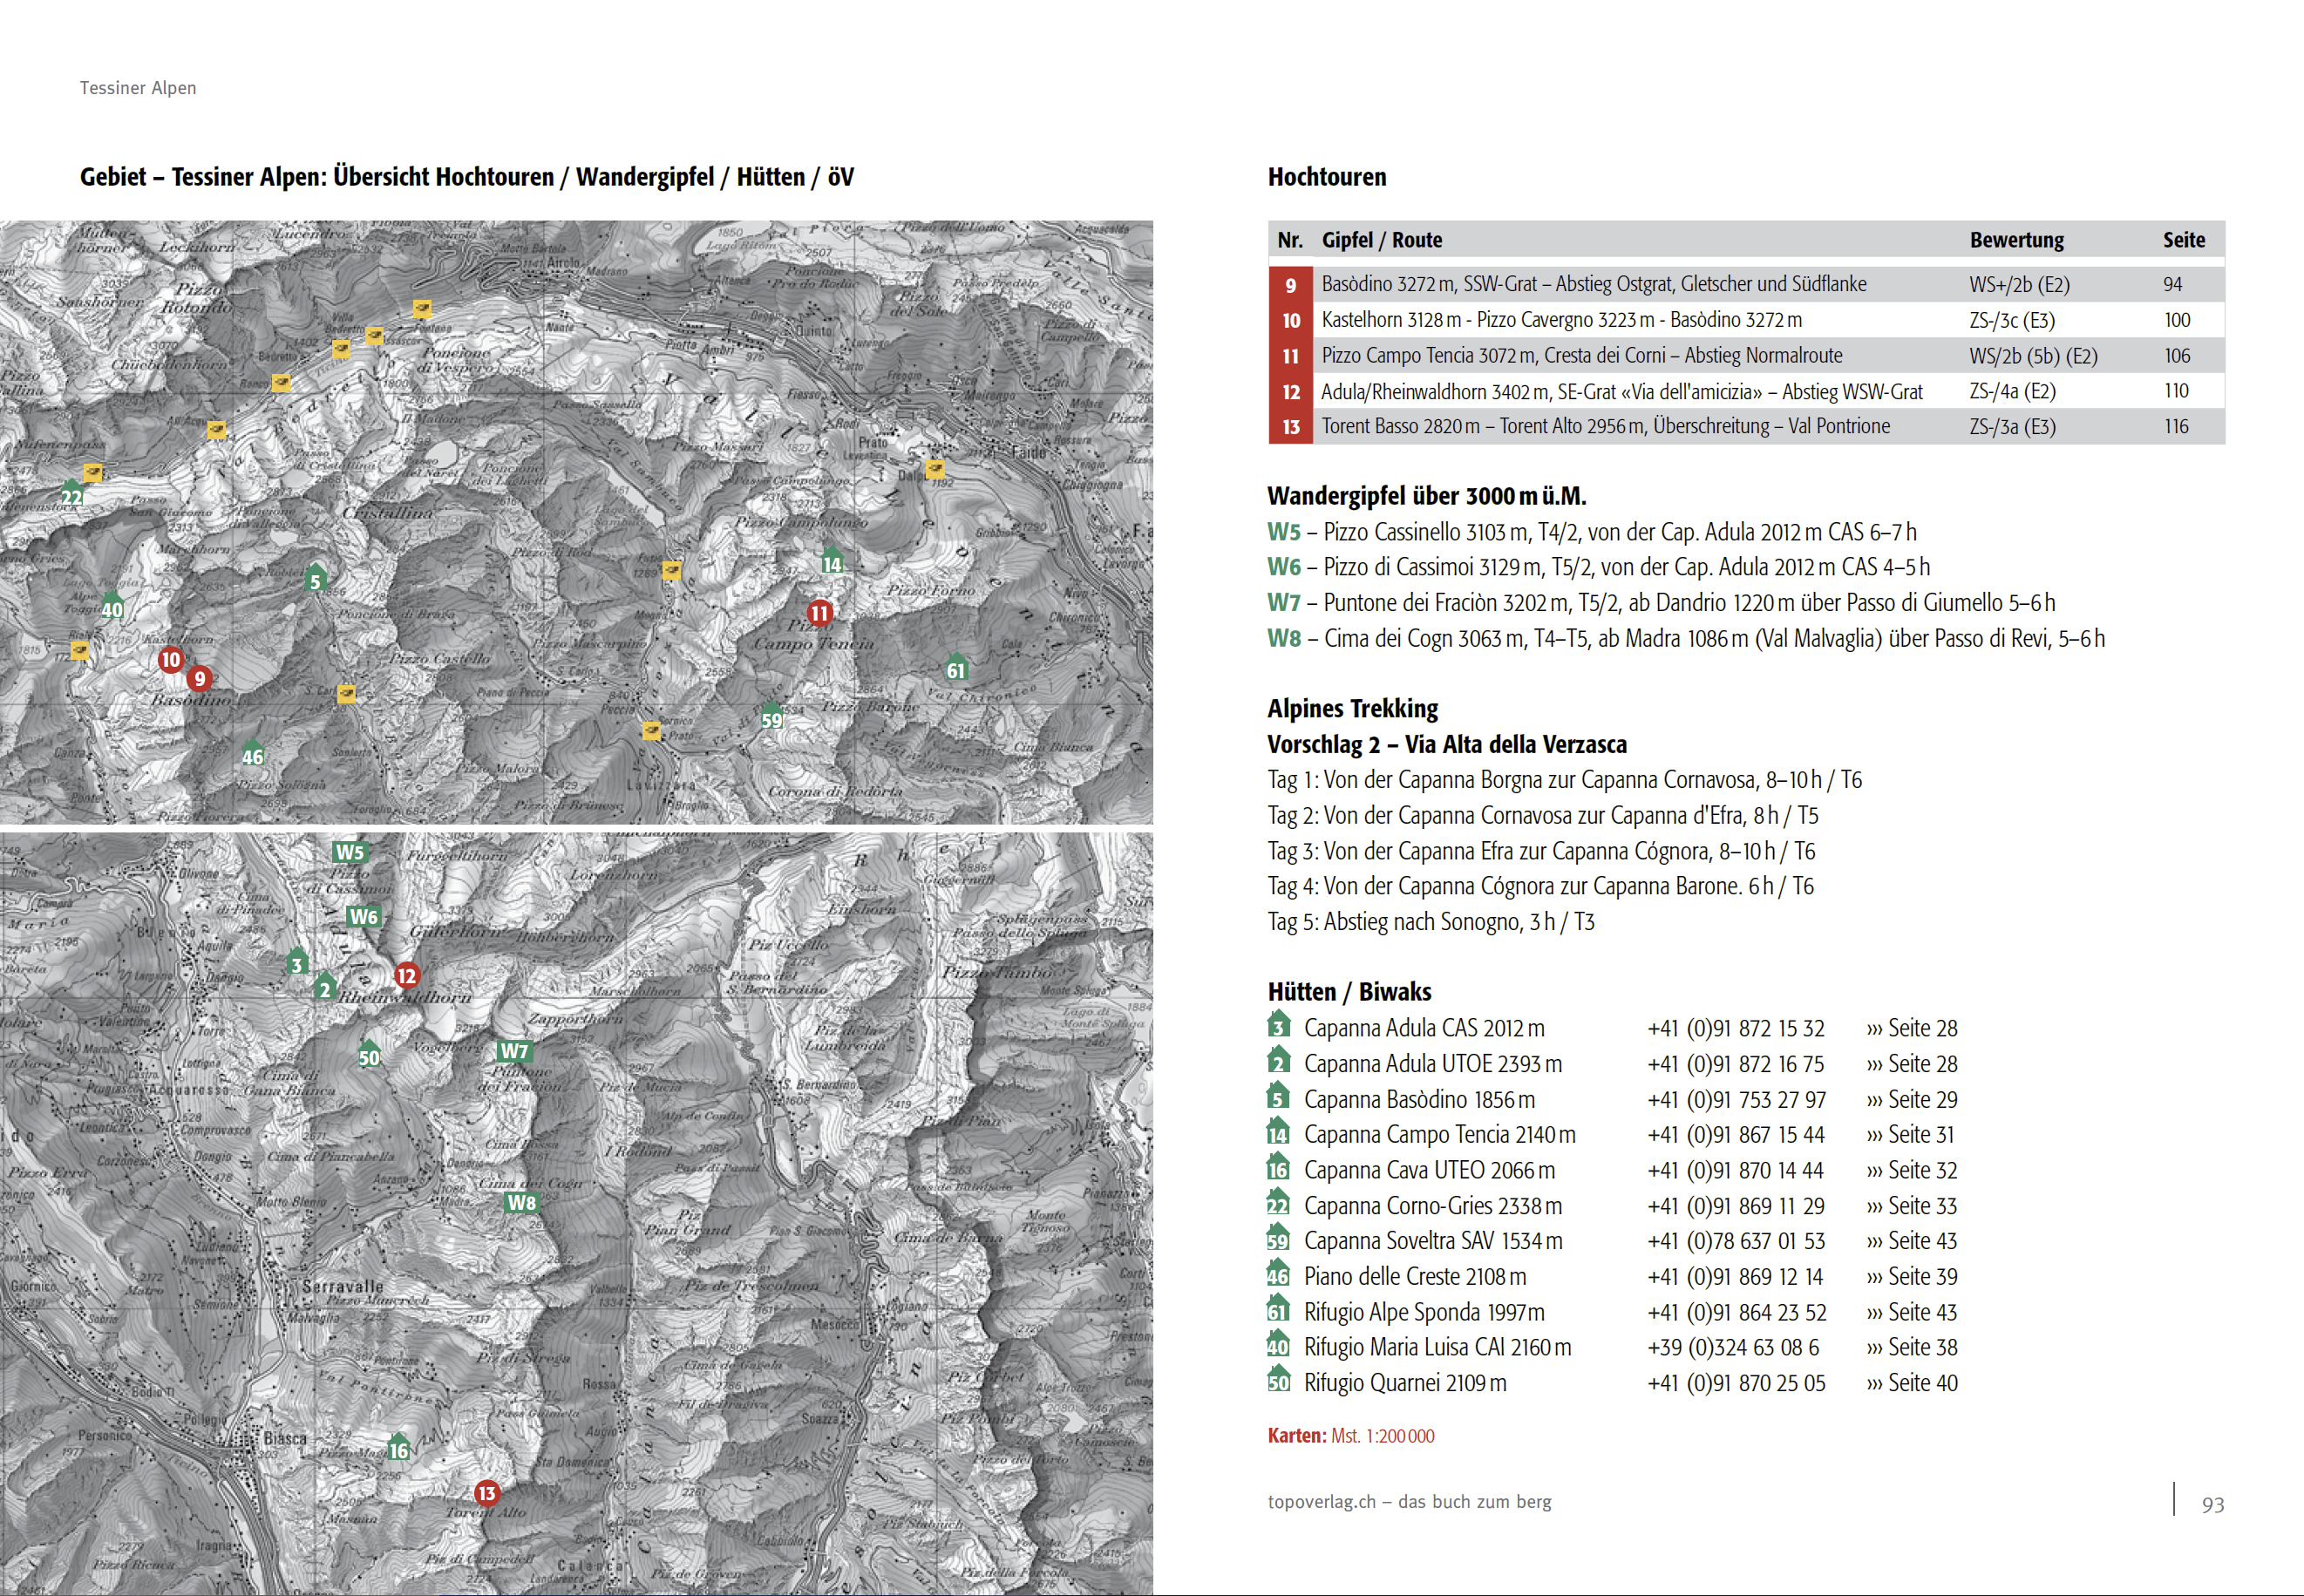The width and height of the screenshot is (2304, 1596).
Task: Select green hut marker 46 on map
Action: point(252,754)
